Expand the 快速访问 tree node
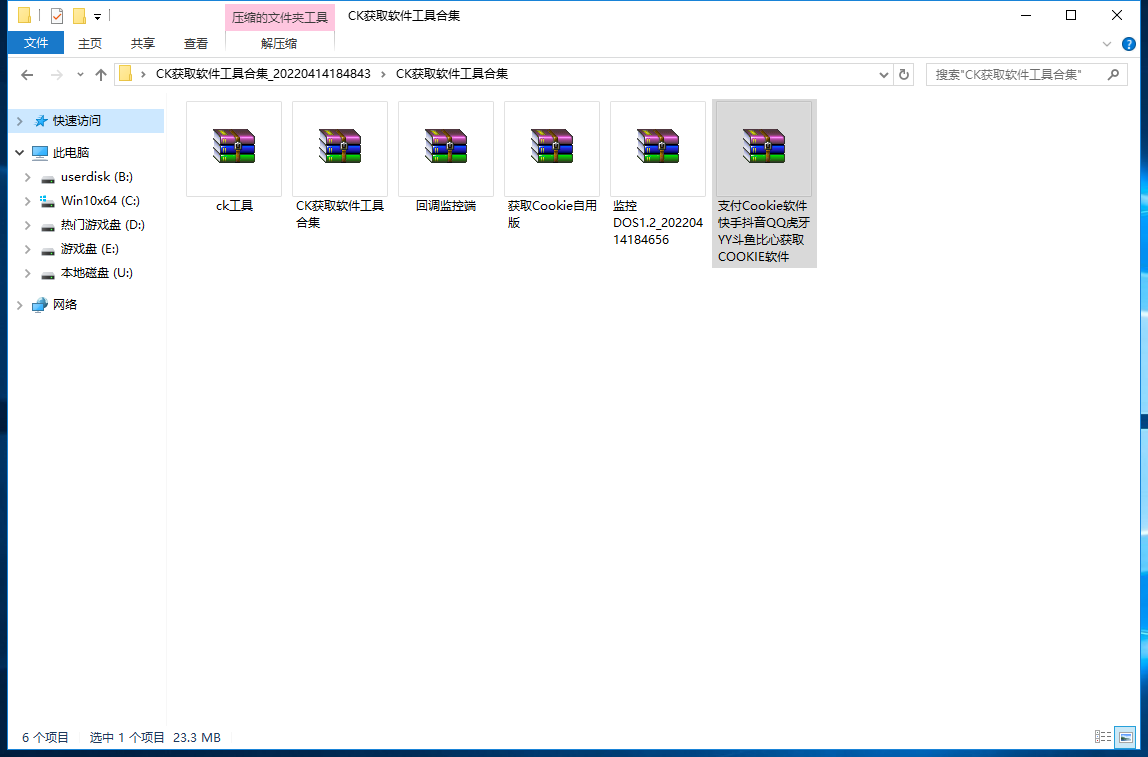The image size is (1148, 757). coord(20,121)
